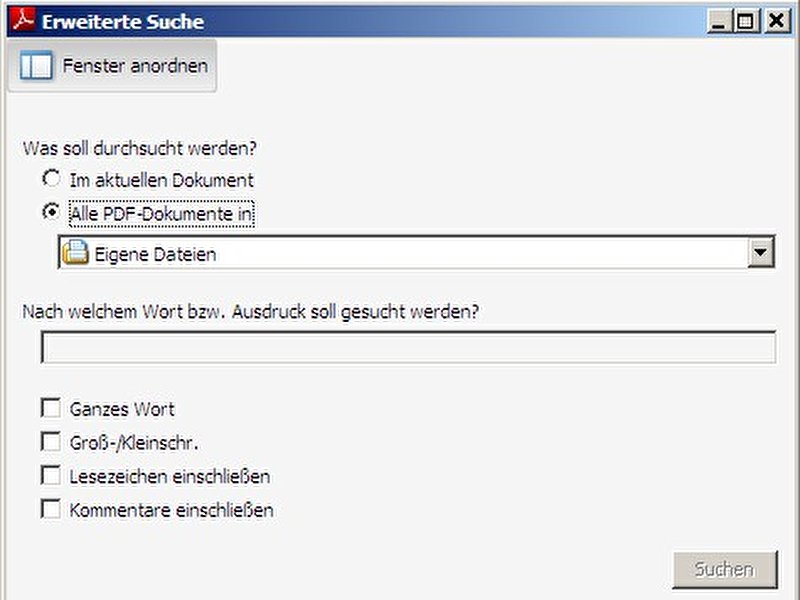The width and height of the screenshot is (800, 600).
Task: Close the Erweiterte Suche window
Action: pyautogui.click(x=777, y=21)
